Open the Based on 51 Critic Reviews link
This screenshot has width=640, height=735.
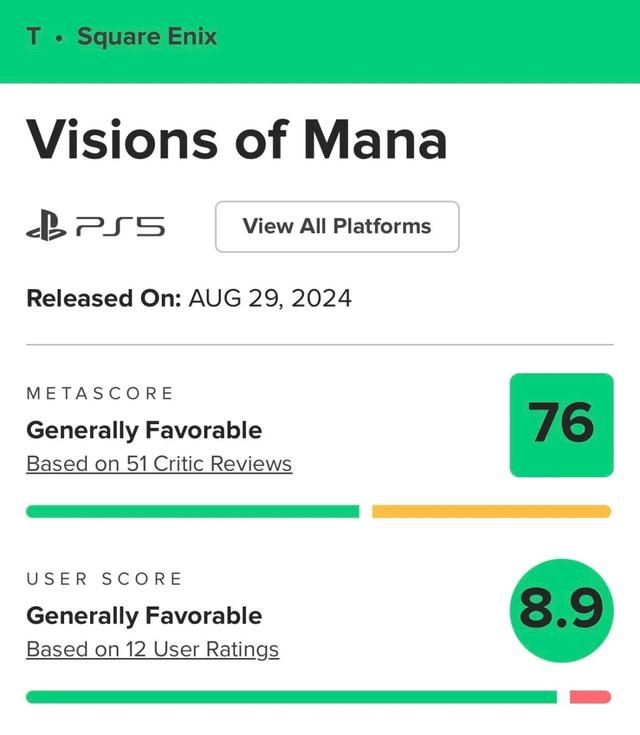[159, 464]
